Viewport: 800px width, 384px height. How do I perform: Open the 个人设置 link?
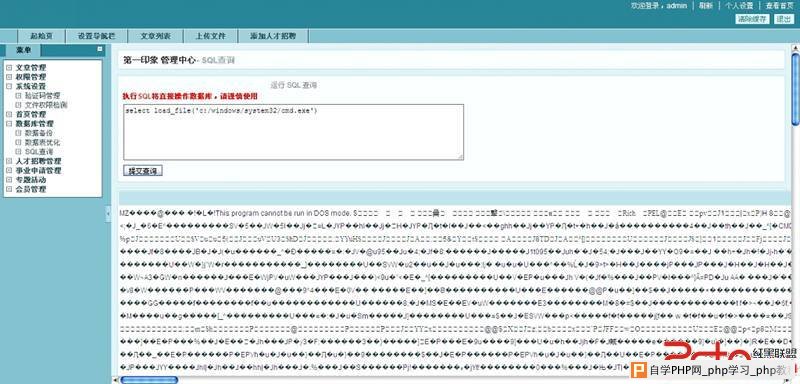[x=739, y=6]
